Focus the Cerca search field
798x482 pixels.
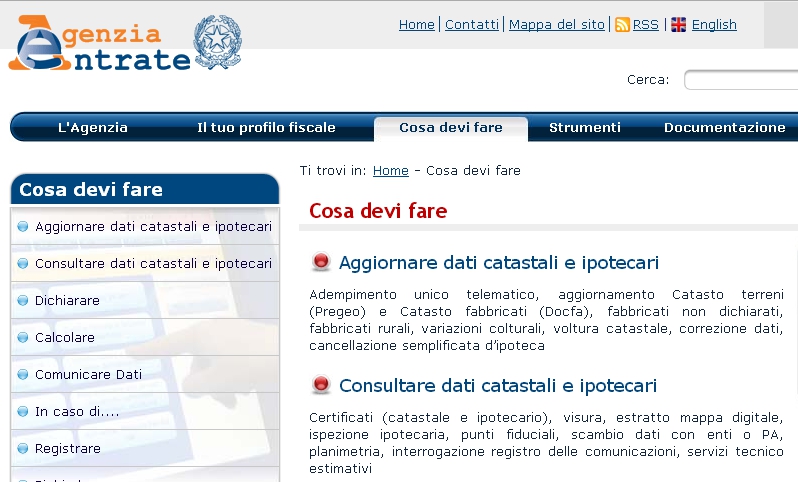tap(740, 80)
